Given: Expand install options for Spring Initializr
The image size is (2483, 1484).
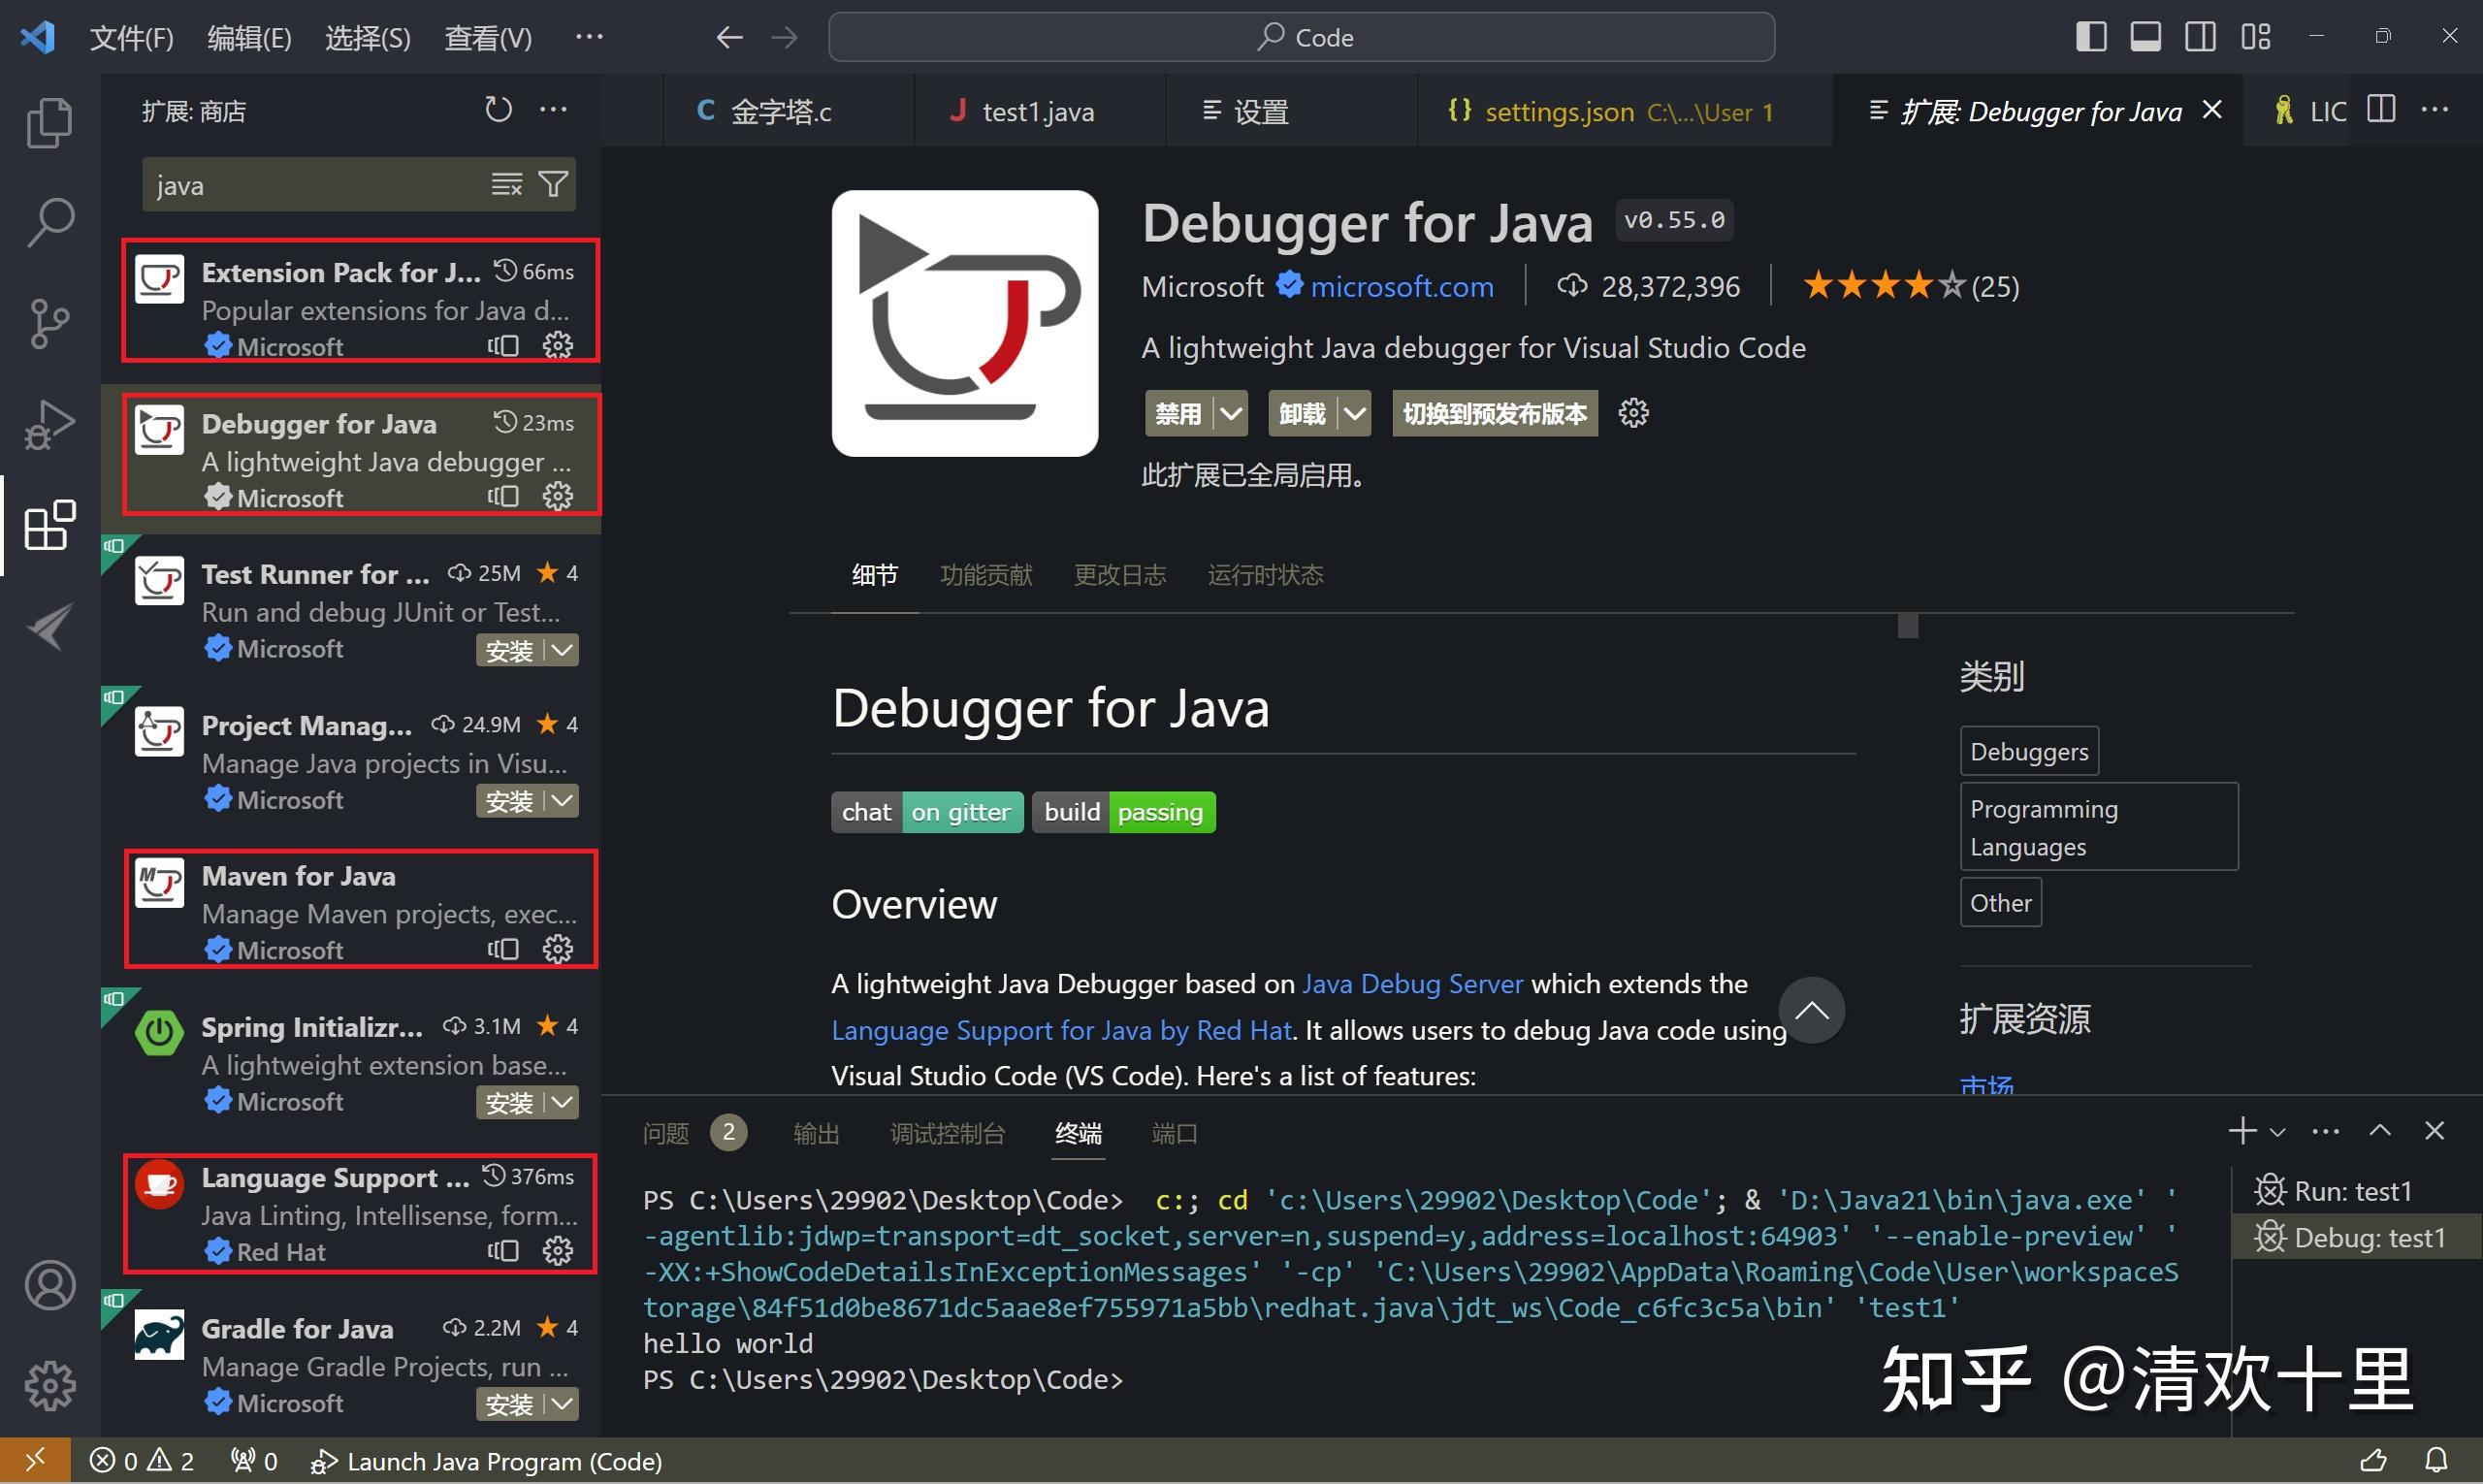Looking at the screenshot, I should click(x=563, y=1102).
